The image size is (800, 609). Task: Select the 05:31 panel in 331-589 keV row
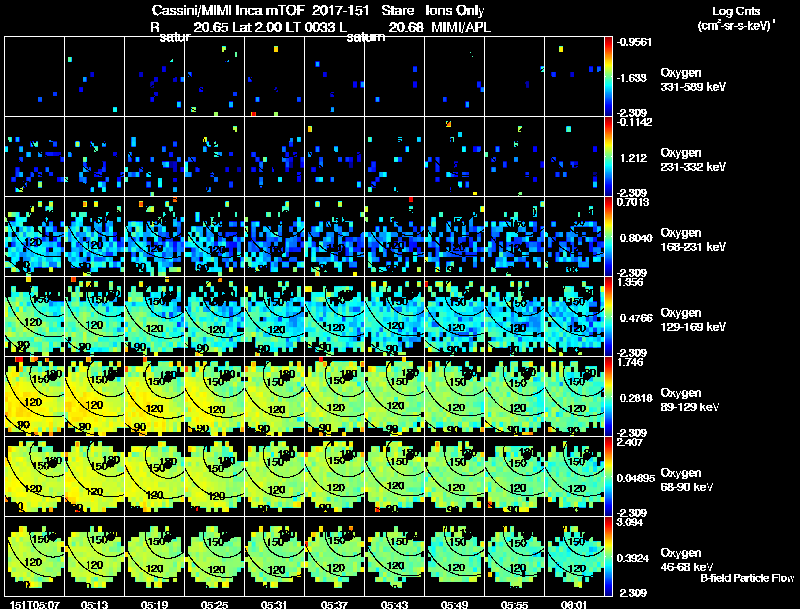[x=274, y=77]
